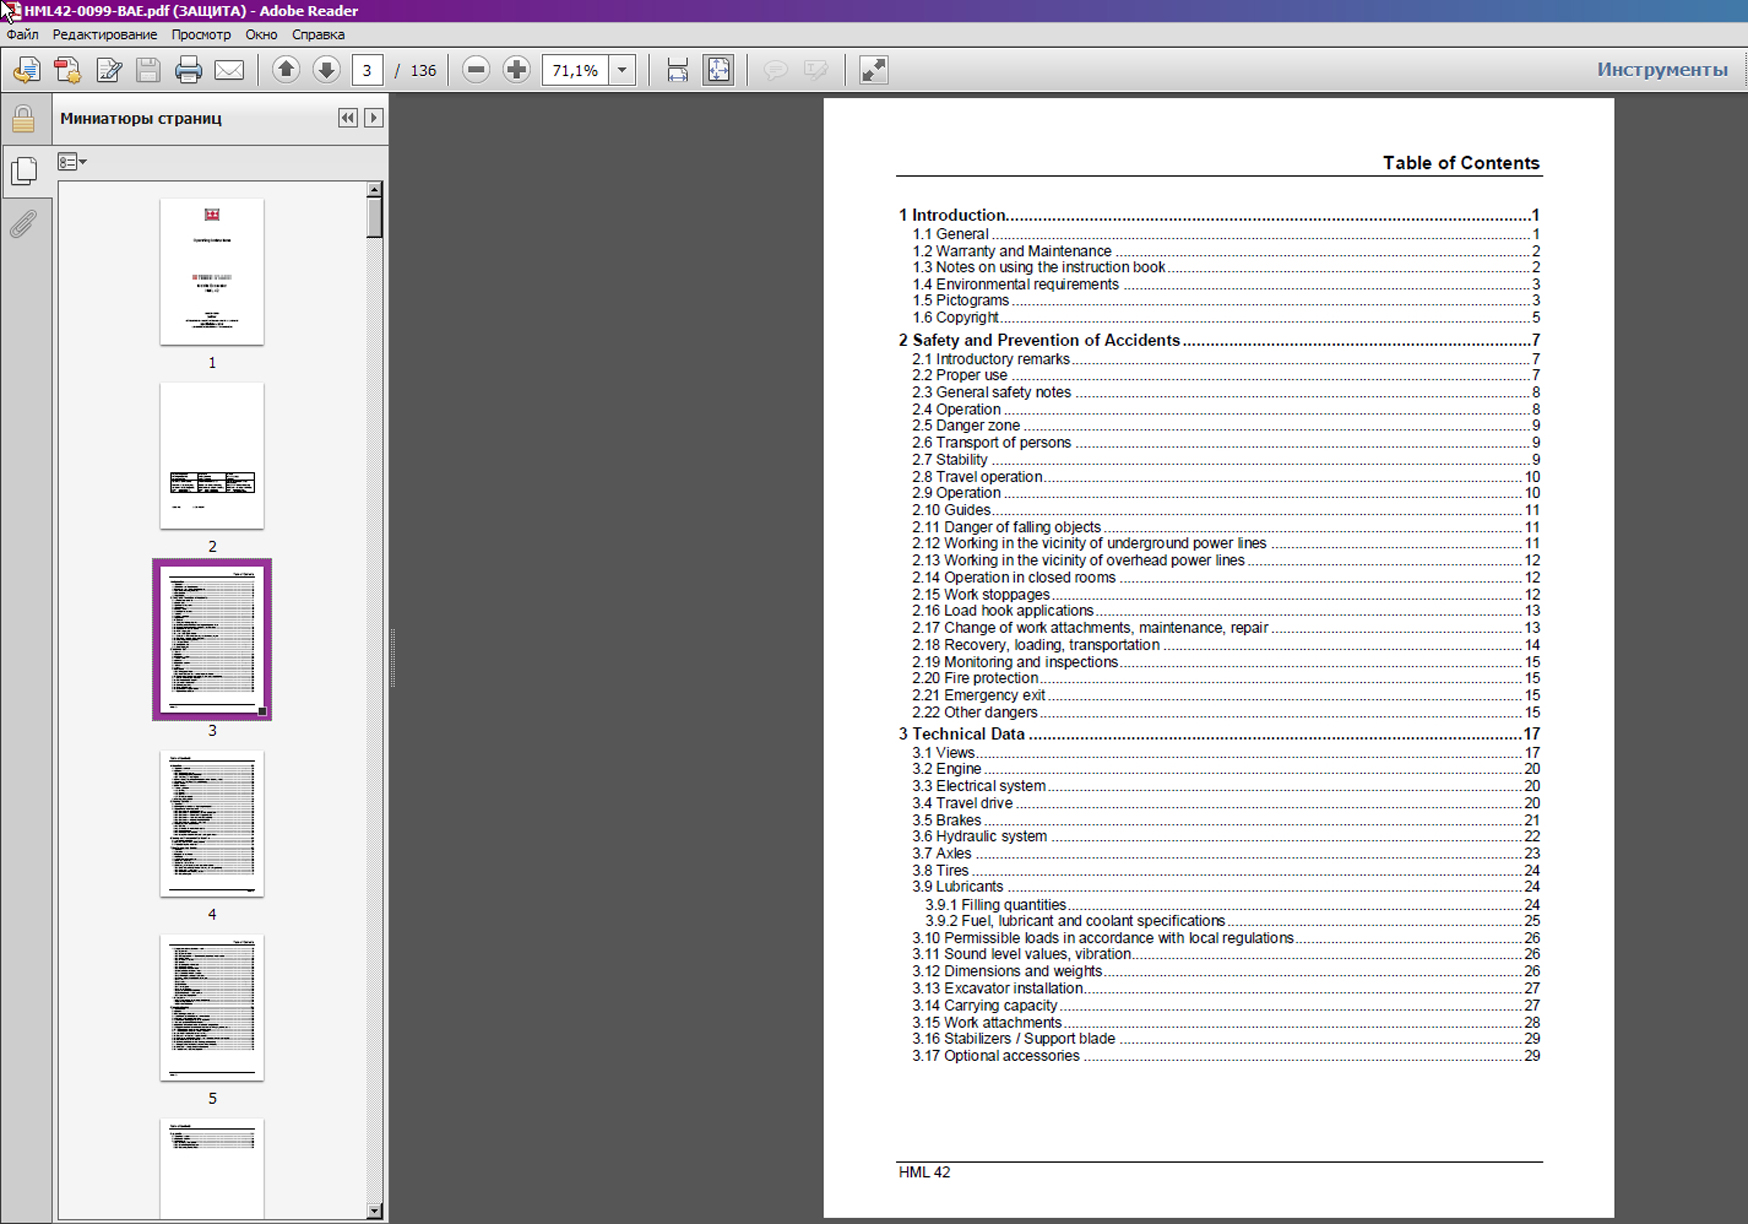Open the Инструменты pane
This screenshot has height=1224, width=1748.
(1661, 70)
